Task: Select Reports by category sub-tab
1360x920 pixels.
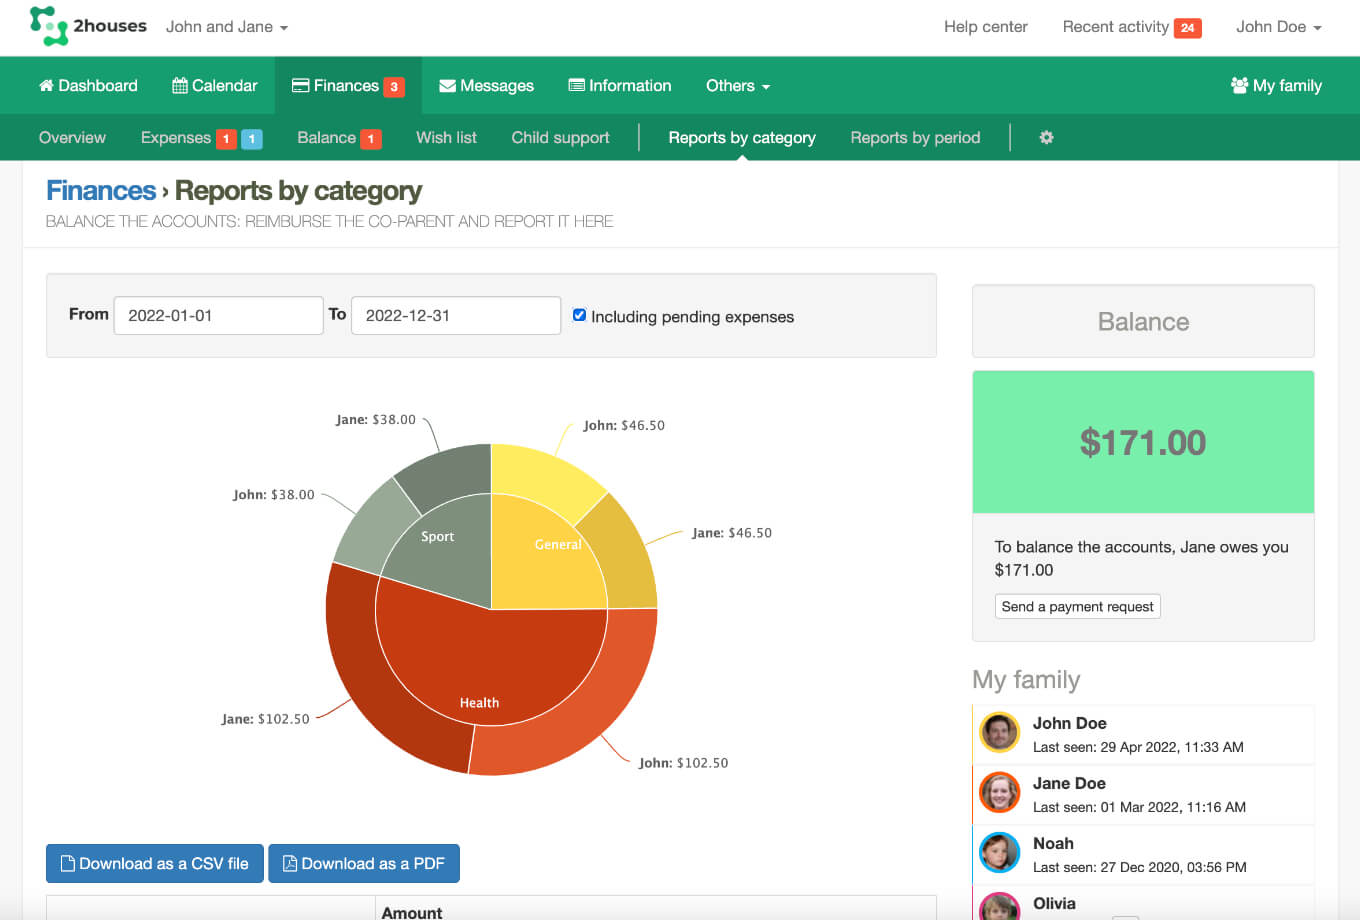Action: [742, 138]
